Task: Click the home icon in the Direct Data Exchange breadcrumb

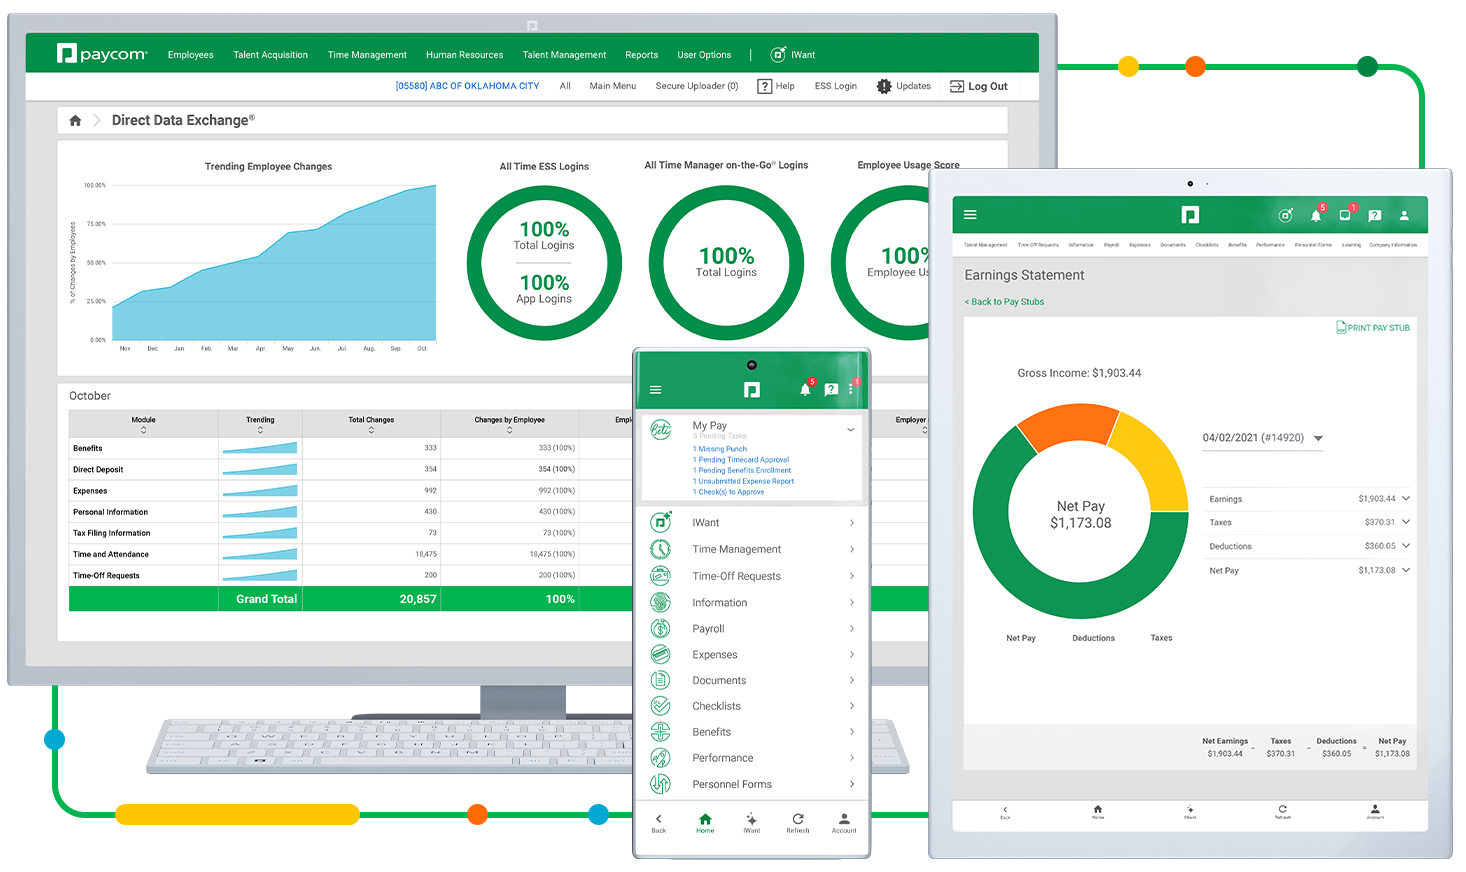Action: (75, 120)
